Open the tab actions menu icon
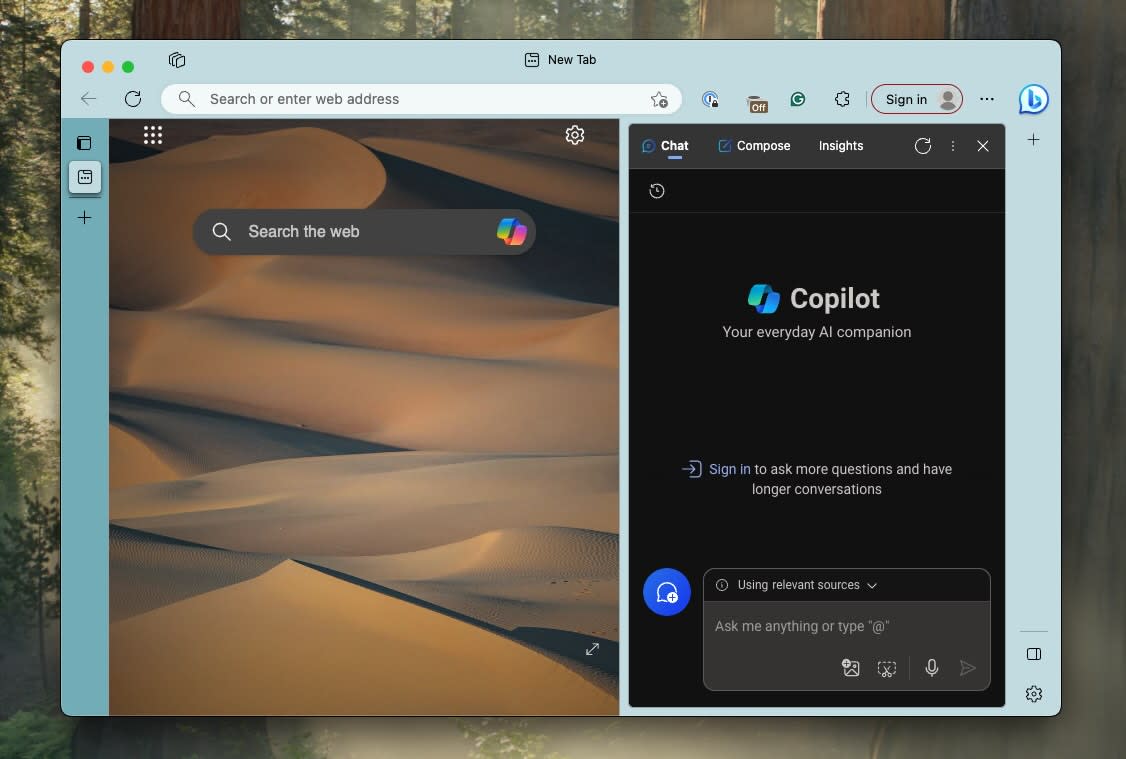 coord(84,143)
